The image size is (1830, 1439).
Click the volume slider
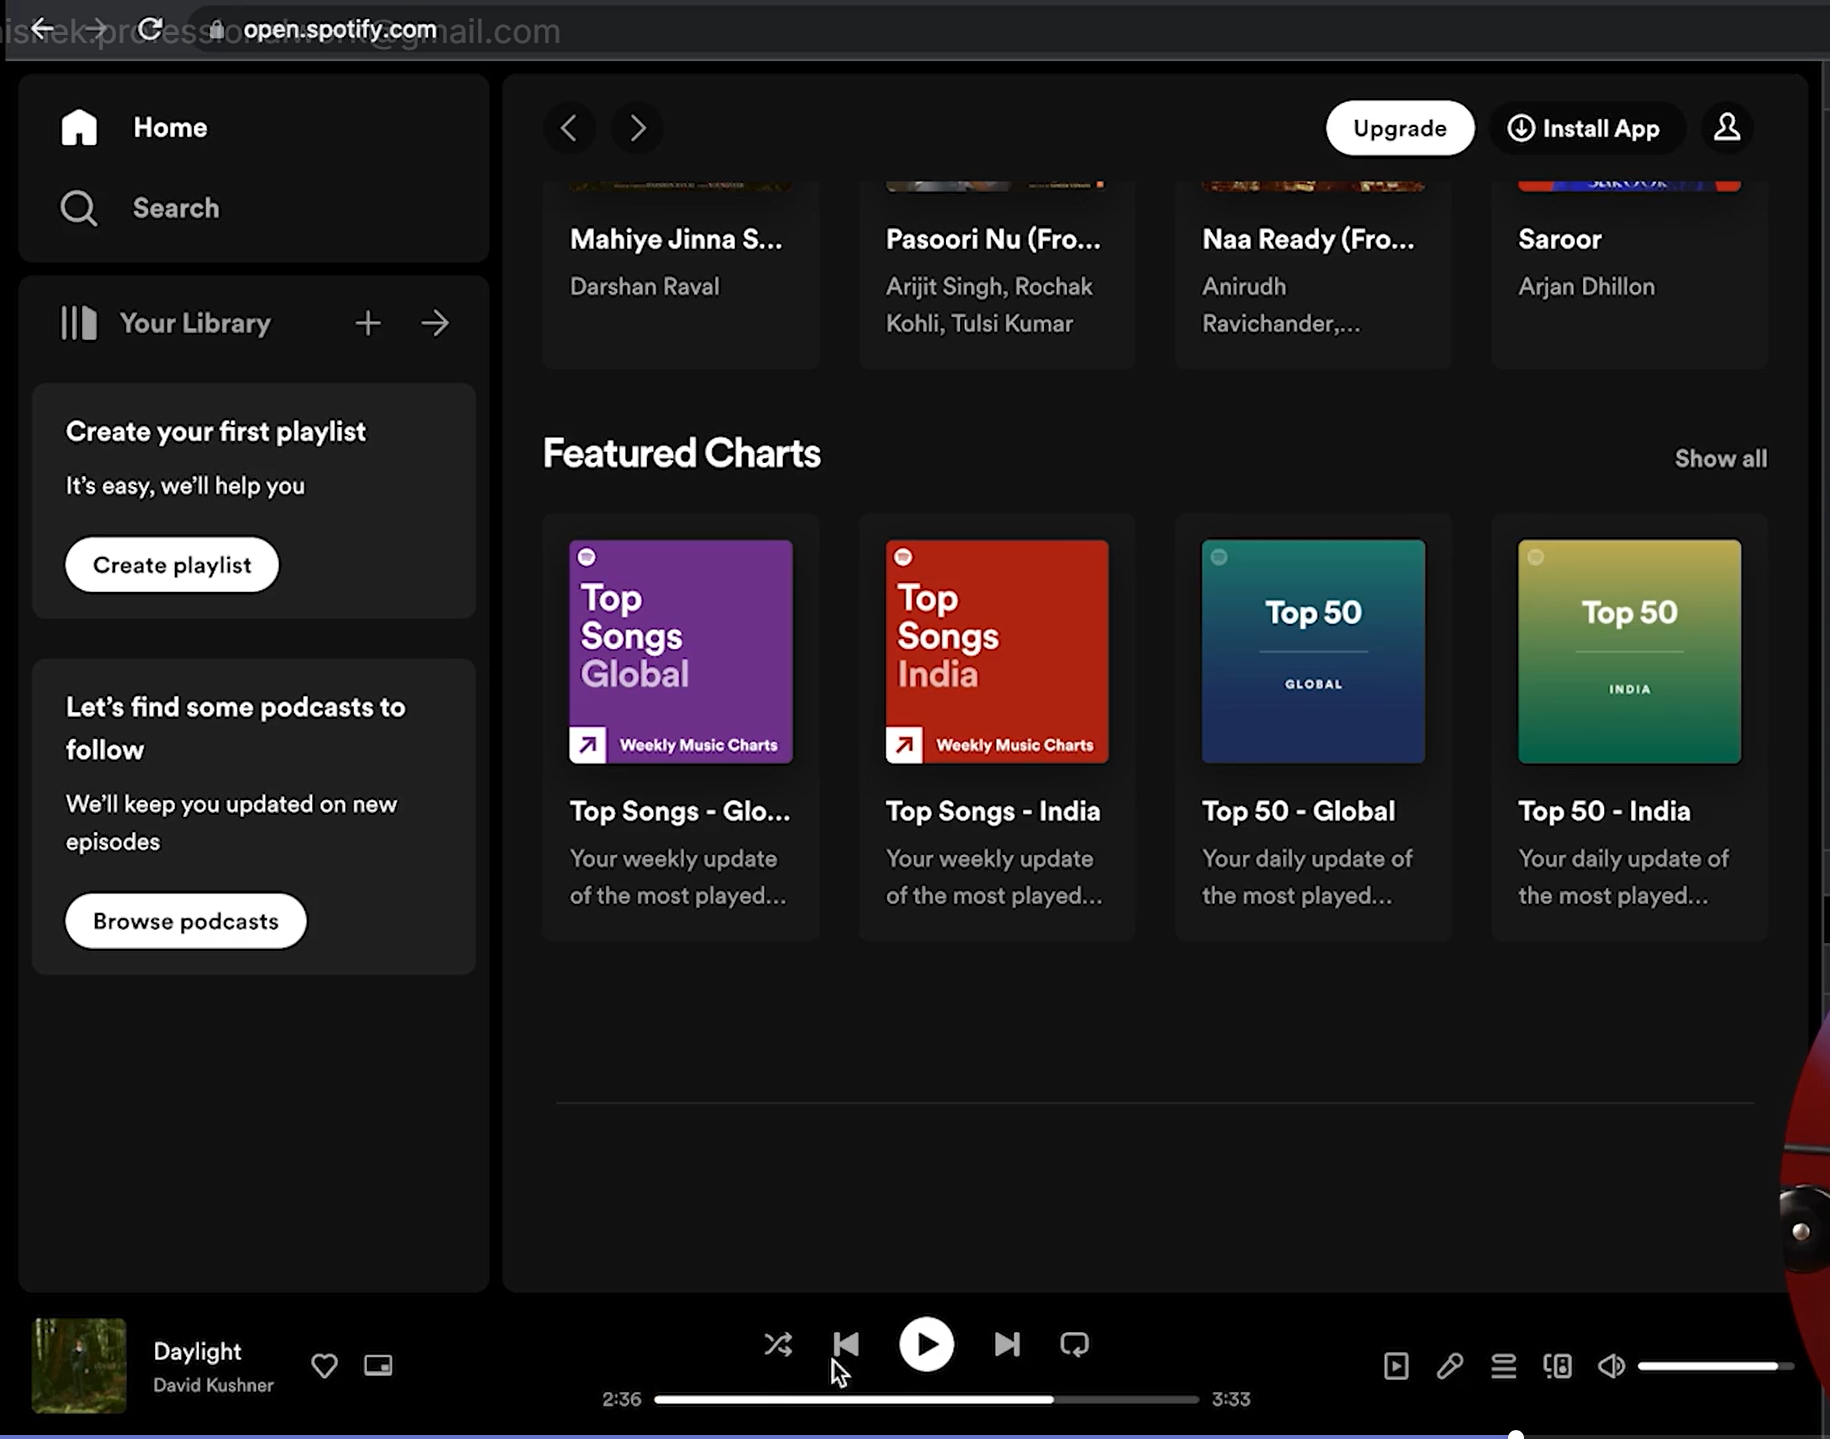pos(1713,1365)
